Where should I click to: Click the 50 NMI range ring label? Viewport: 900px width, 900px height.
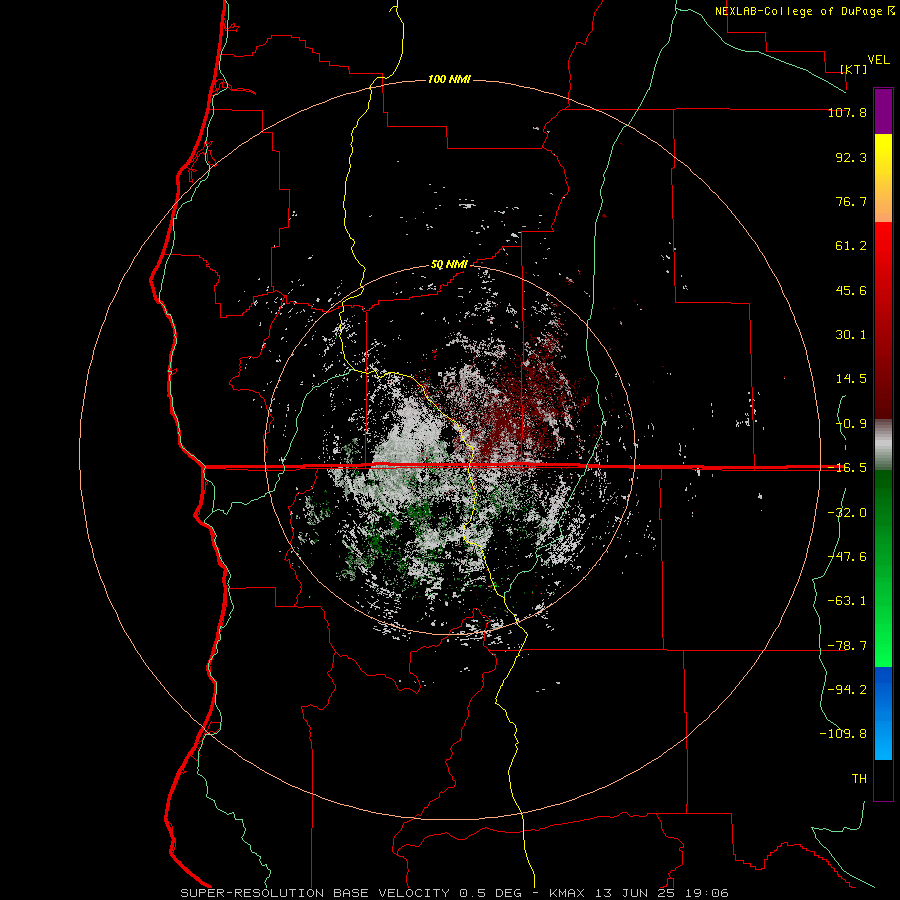tap(449, 265)
